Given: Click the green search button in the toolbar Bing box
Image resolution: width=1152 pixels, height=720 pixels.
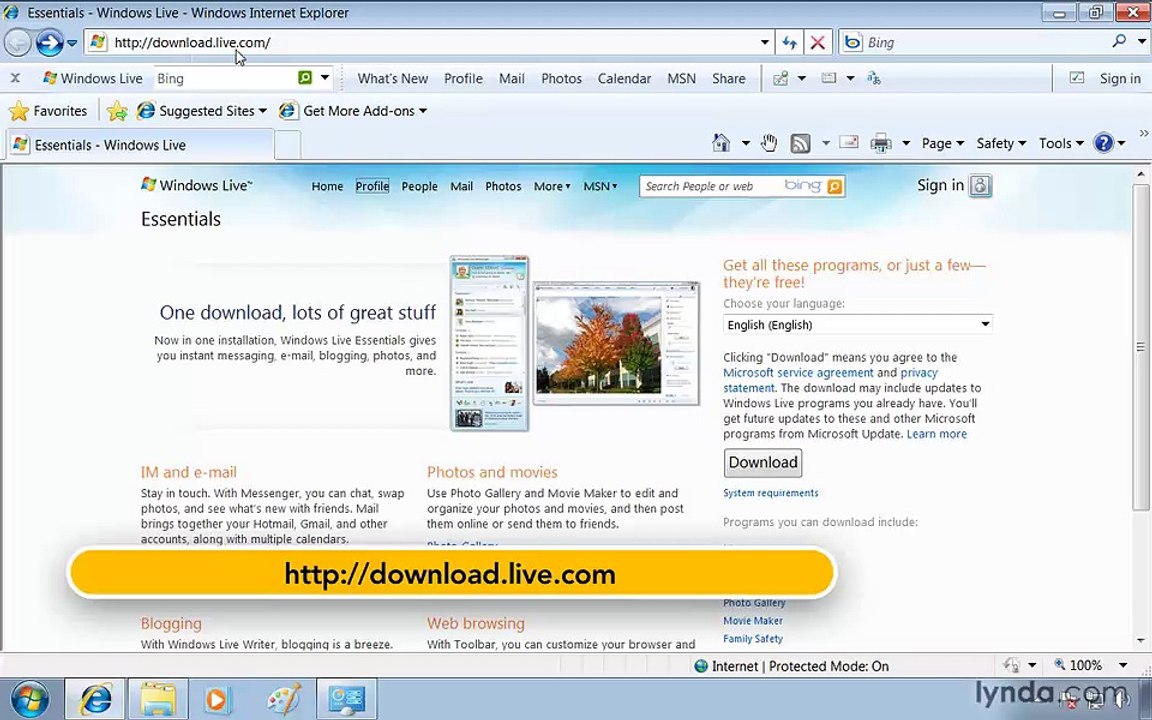Looking at the screenshot, I should click(x=305, y=77).
